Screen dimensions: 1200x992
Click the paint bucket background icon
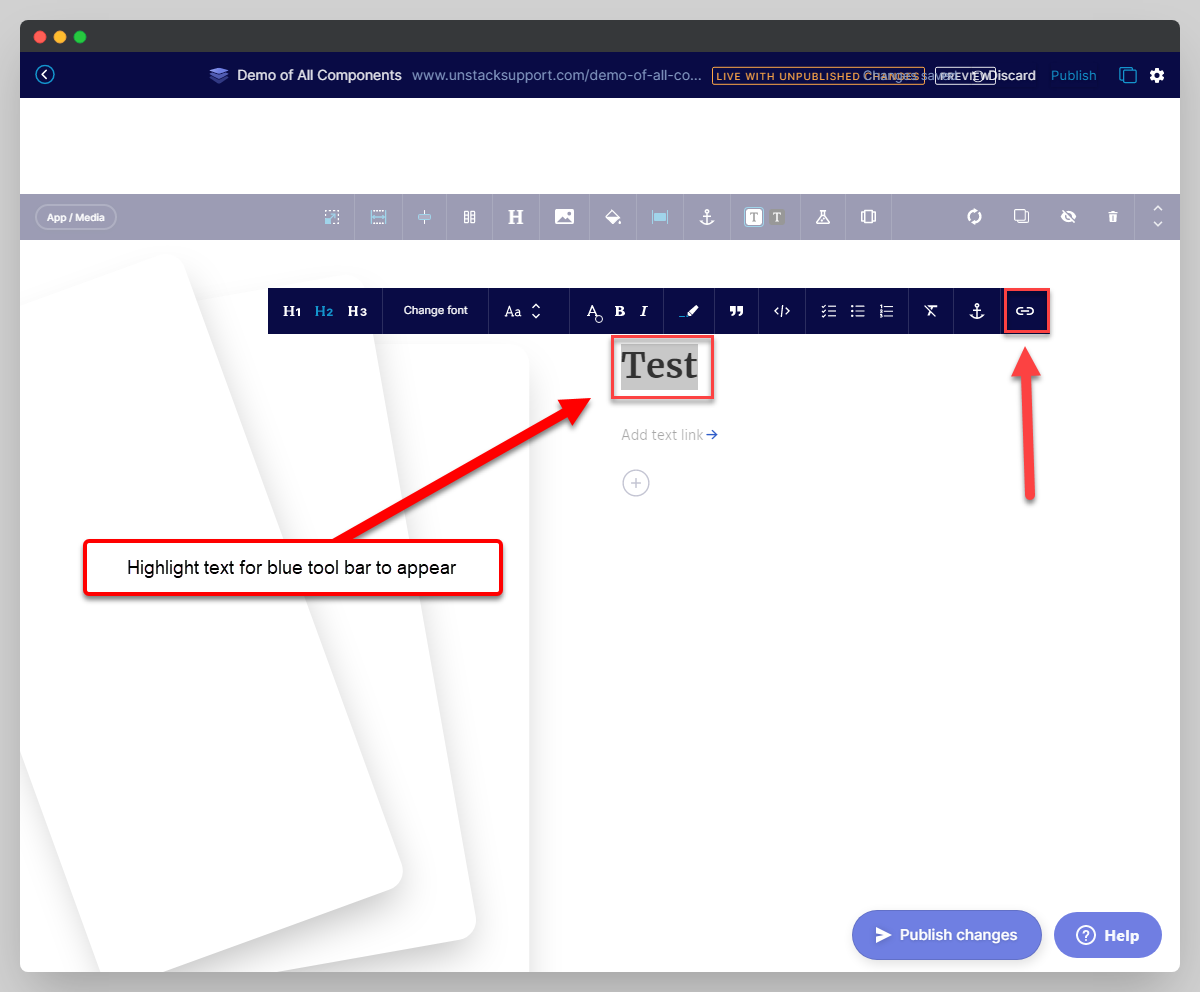pos(613,217)
